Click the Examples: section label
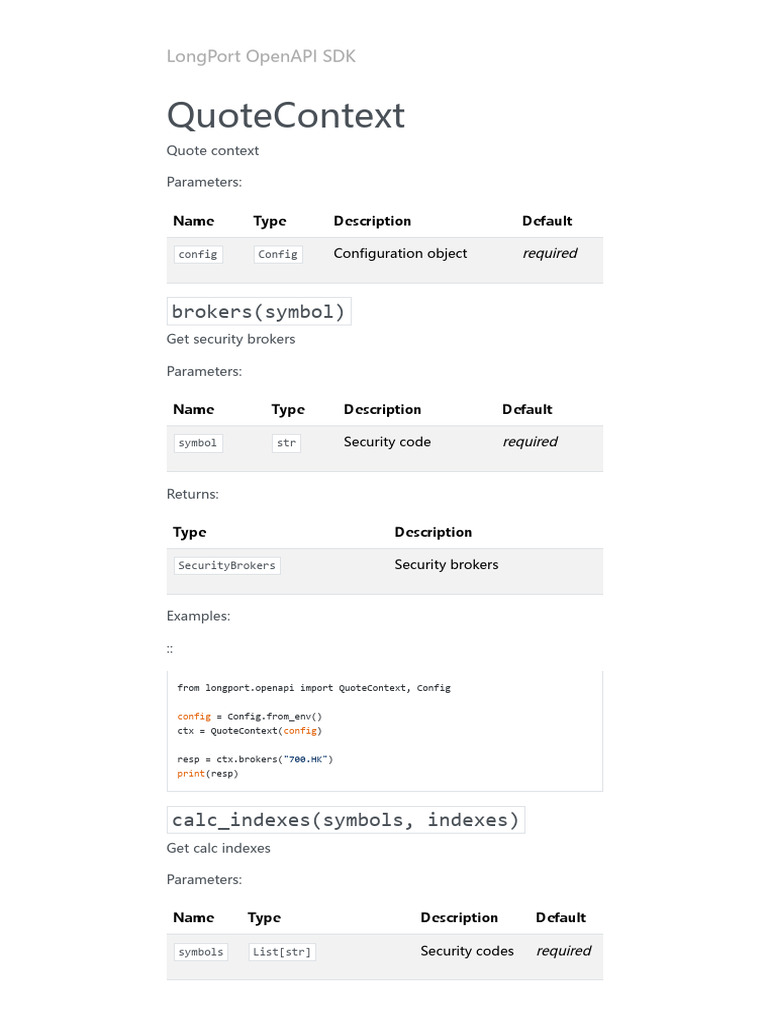The width and height of the screenshot is (768, 1024). [198, 616]
